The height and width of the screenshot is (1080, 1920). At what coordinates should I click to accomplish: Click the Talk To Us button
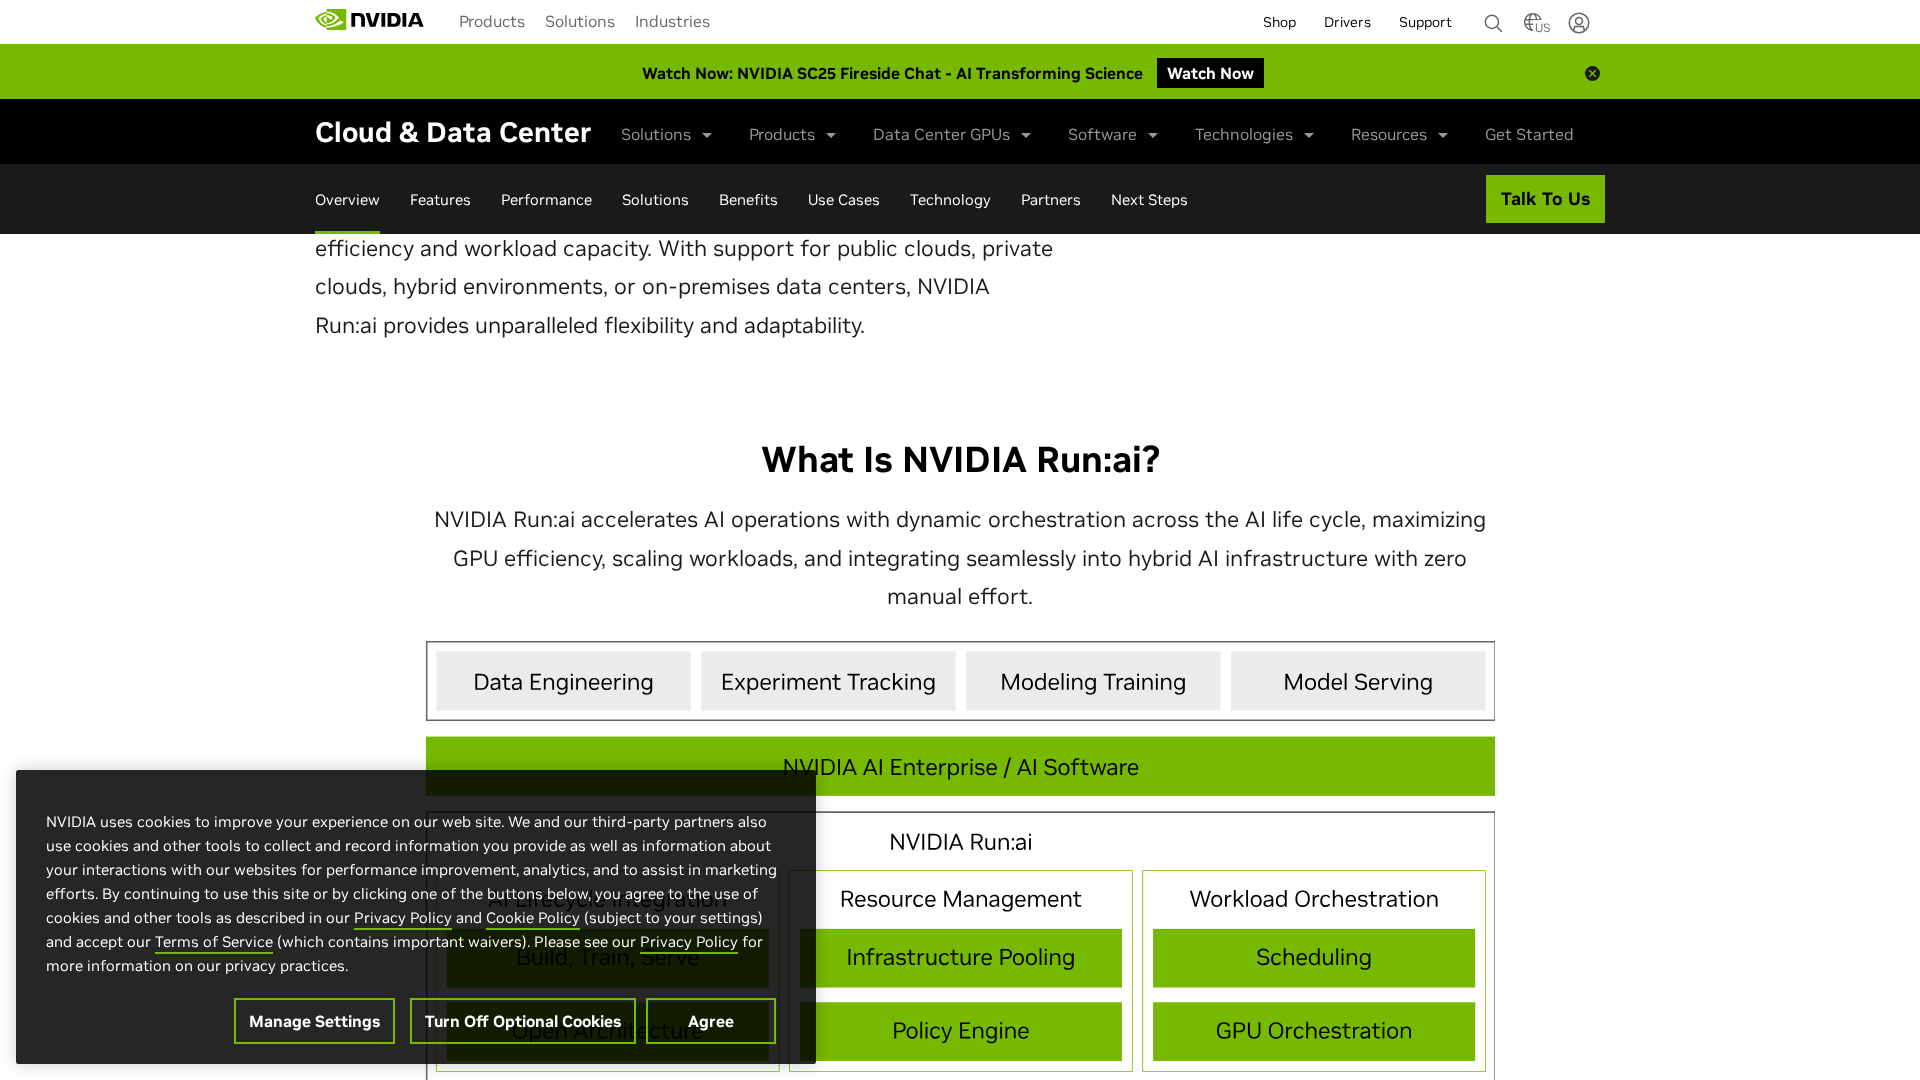pyautogui.click(x=1544, y=199)
